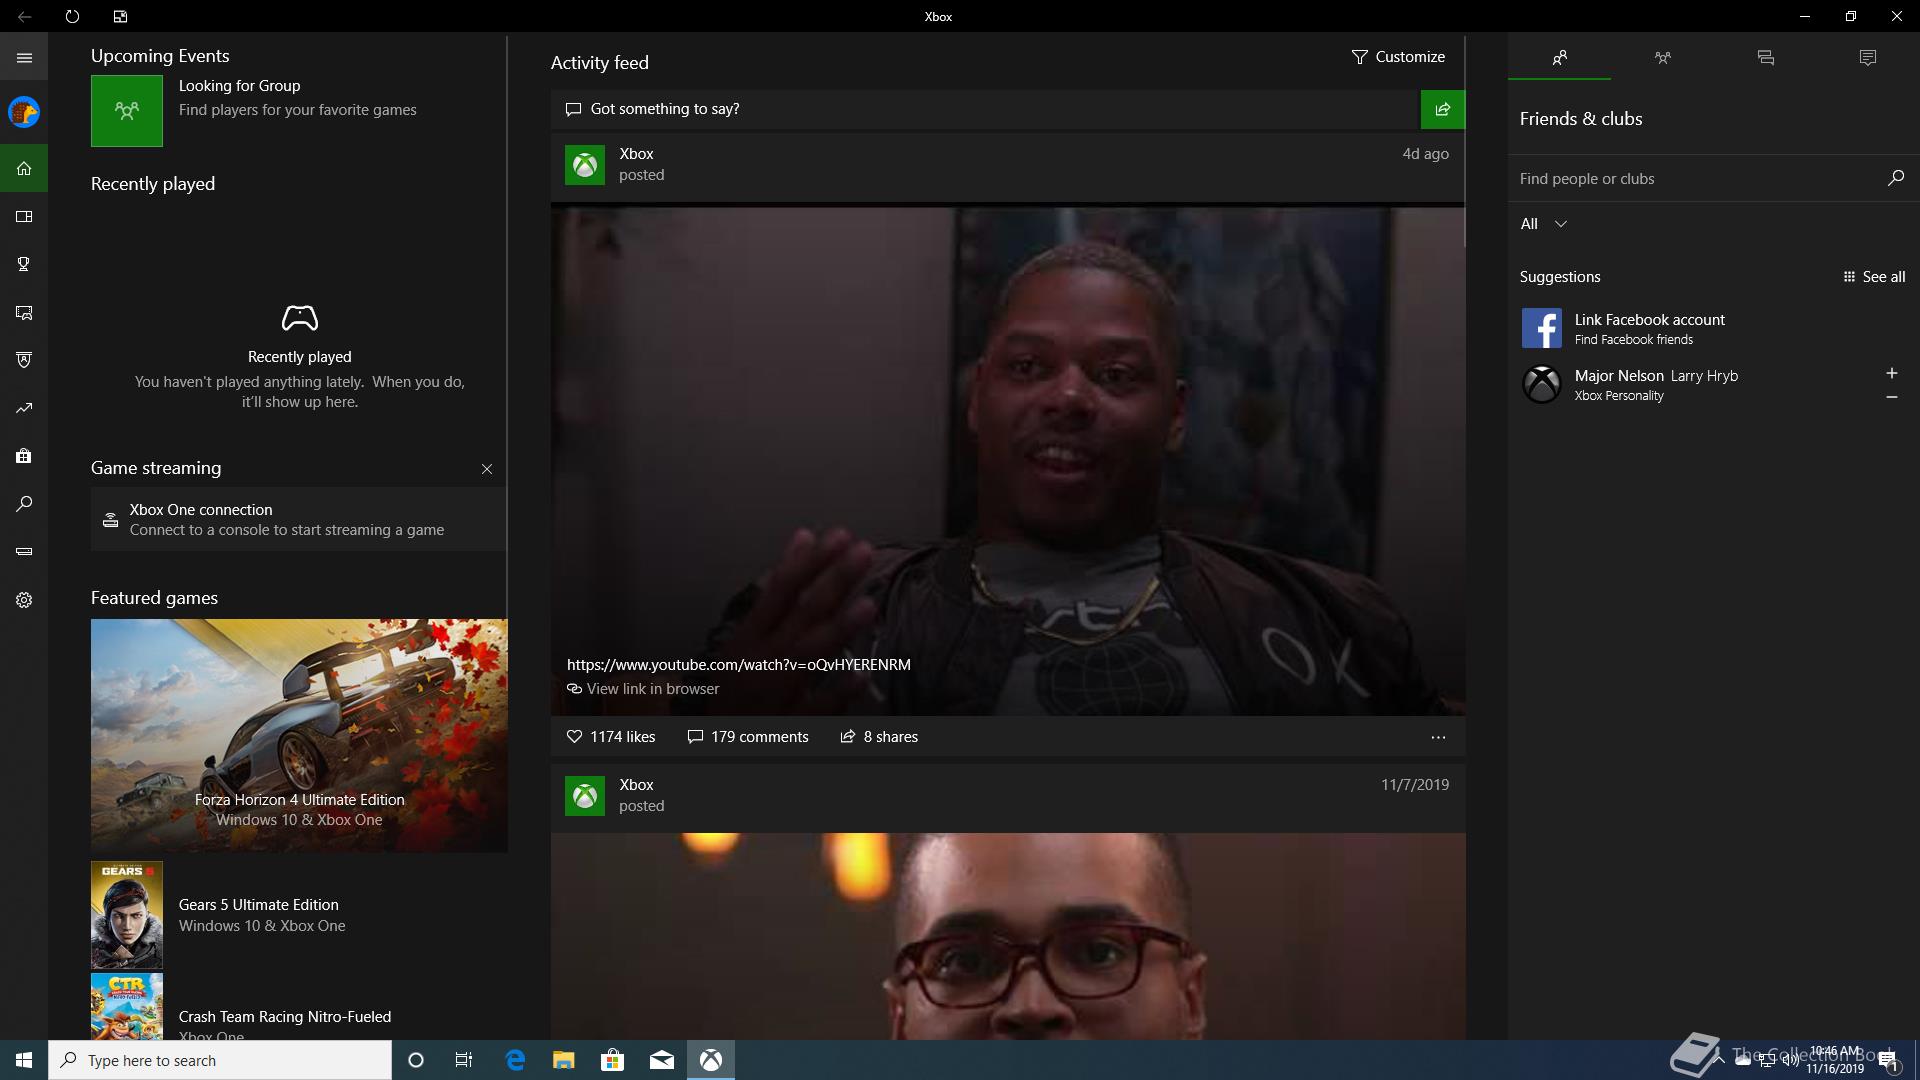Open File Explorer from the taskbar

tap(564, 1060)
